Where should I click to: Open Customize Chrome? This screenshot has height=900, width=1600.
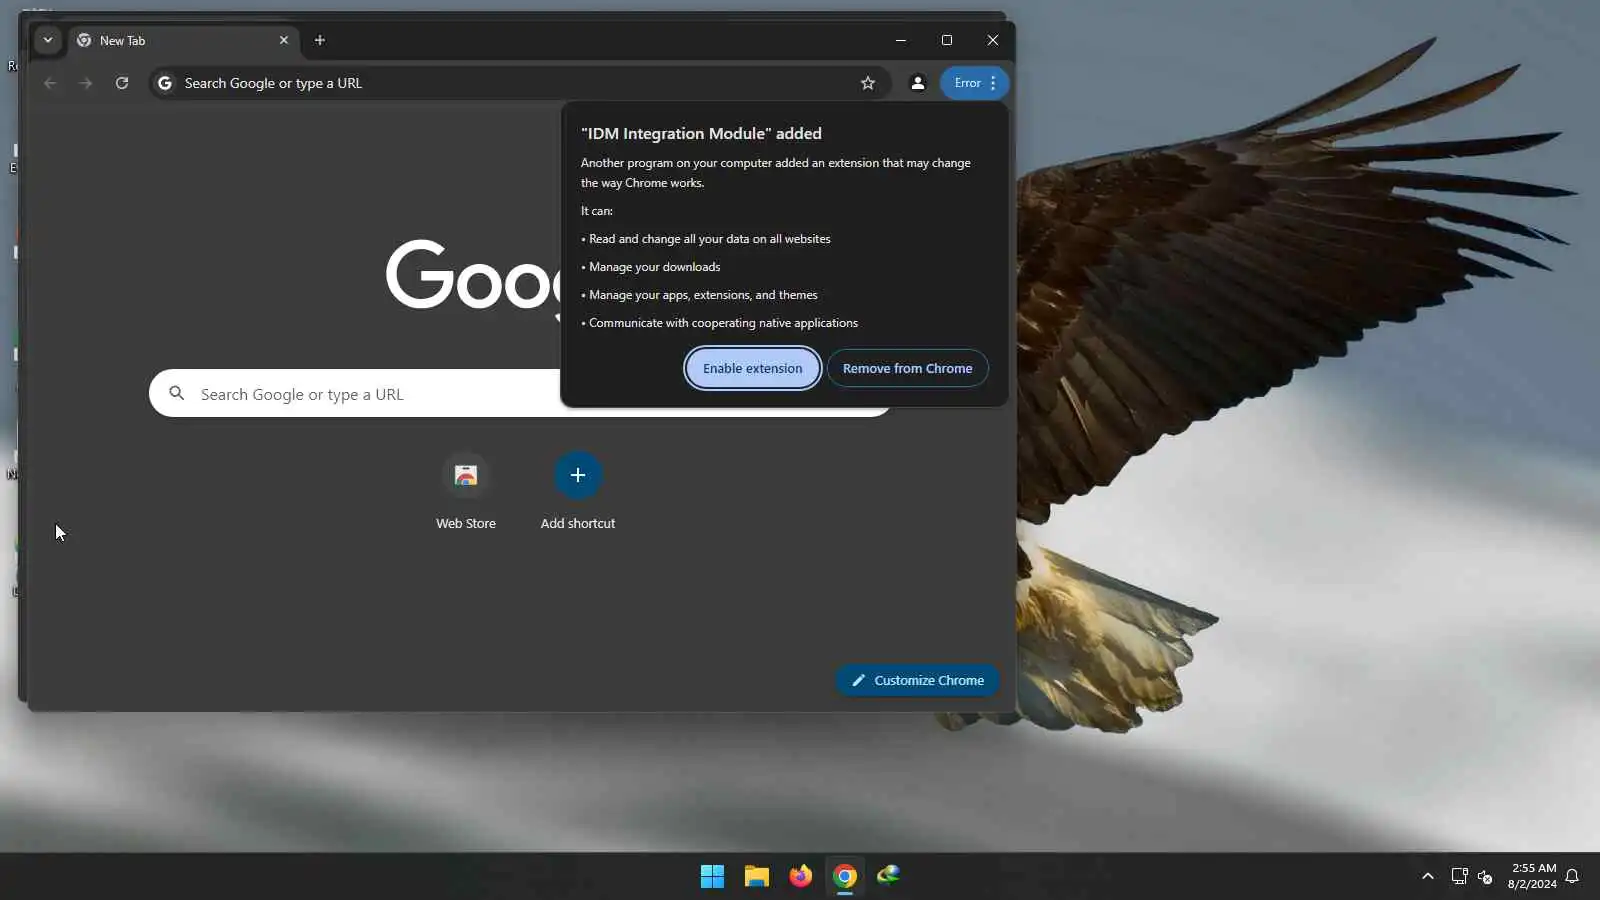918,680
